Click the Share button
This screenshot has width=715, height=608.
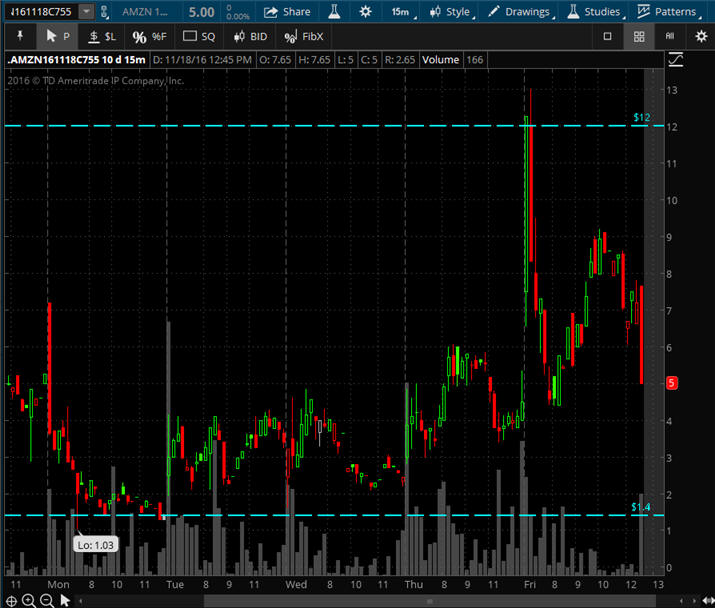pyautogui.click(x=287, y=12)
